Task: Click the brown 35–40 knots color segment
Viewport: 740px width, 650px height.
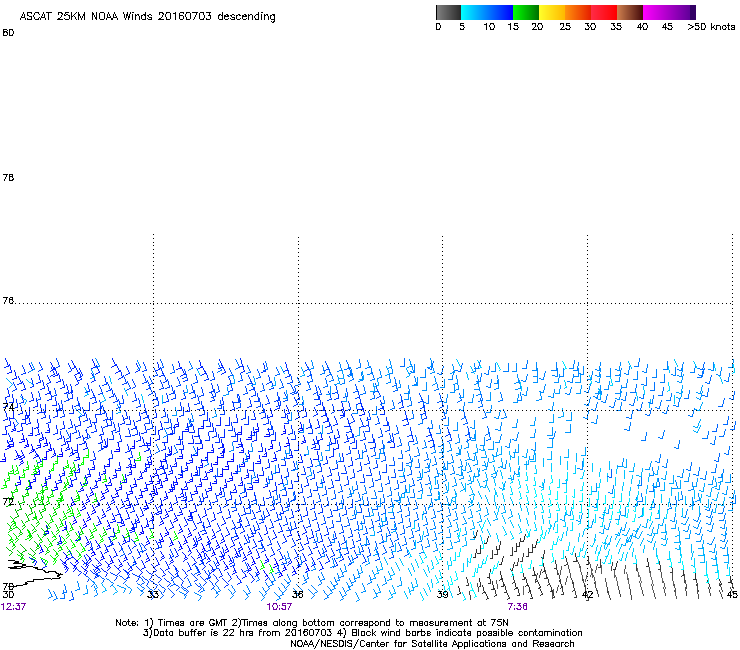Action: pos(630,12)
